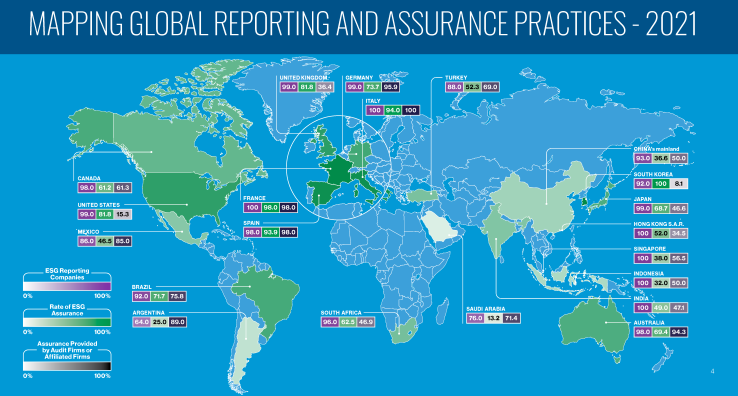Select Germany's dark 95.9 value box
Screen dimensions: 738x396
click(391, 87)
